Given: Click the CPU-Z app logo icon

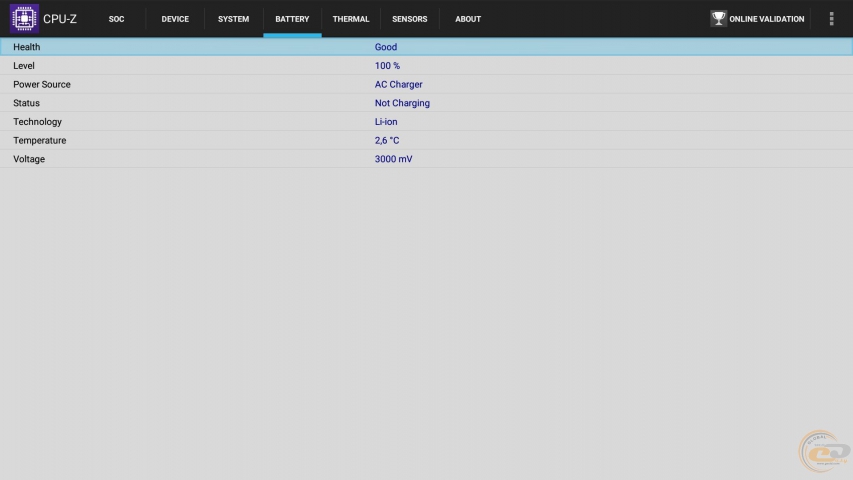Looking at the screenshot, I should click(24, 19).
